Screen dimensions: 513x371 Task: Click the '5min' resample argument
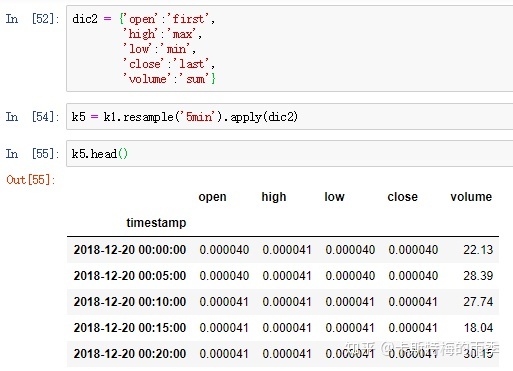pos(199,117)
